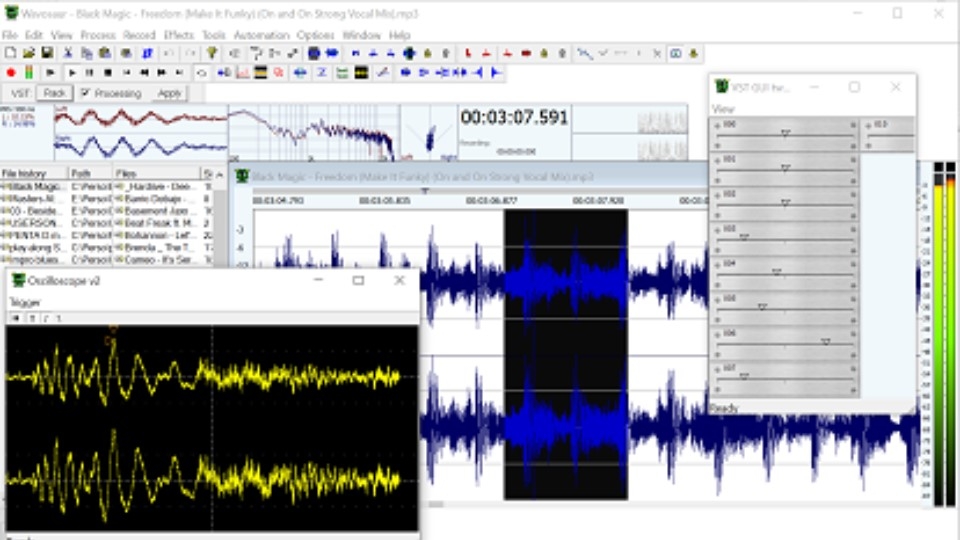The width and height of the screenshot is (960, 540).
Task: Click the red Record button
Action: point(10,73)
